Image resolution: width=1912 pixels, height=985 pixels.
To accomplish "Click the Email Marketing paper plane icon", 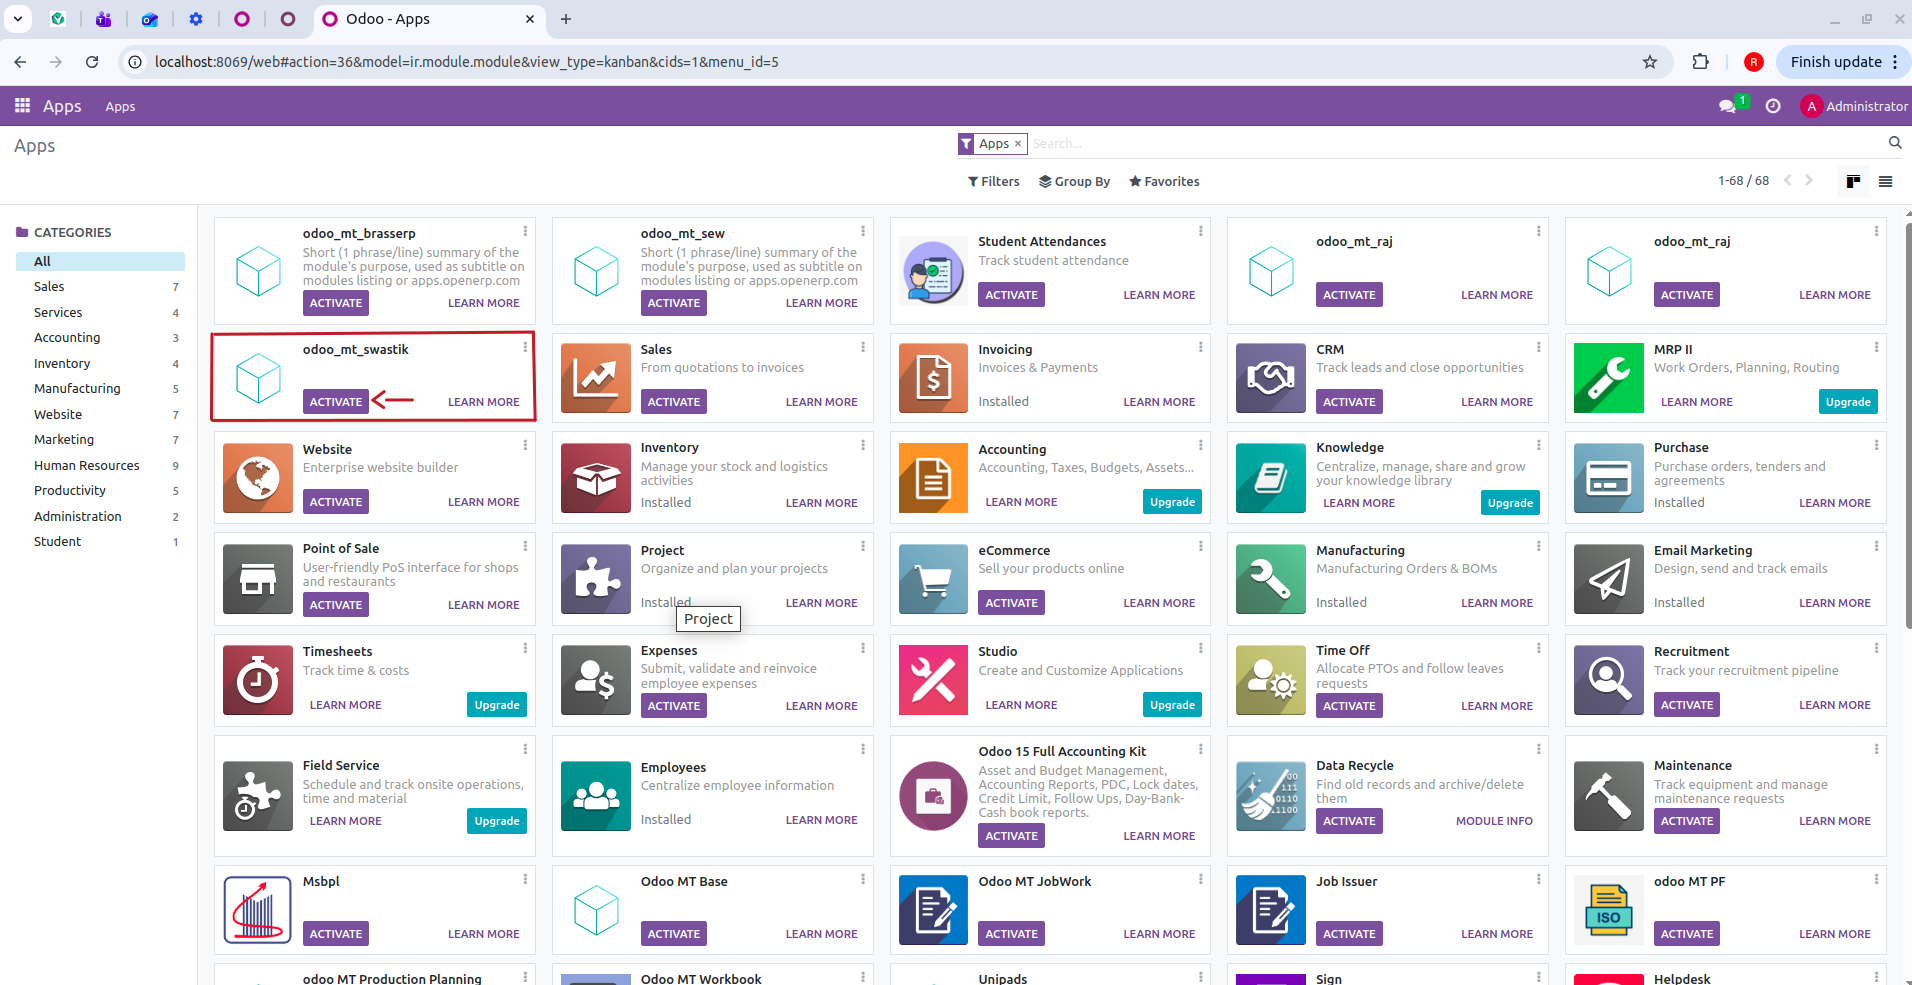I will [x=1608, y=579].
